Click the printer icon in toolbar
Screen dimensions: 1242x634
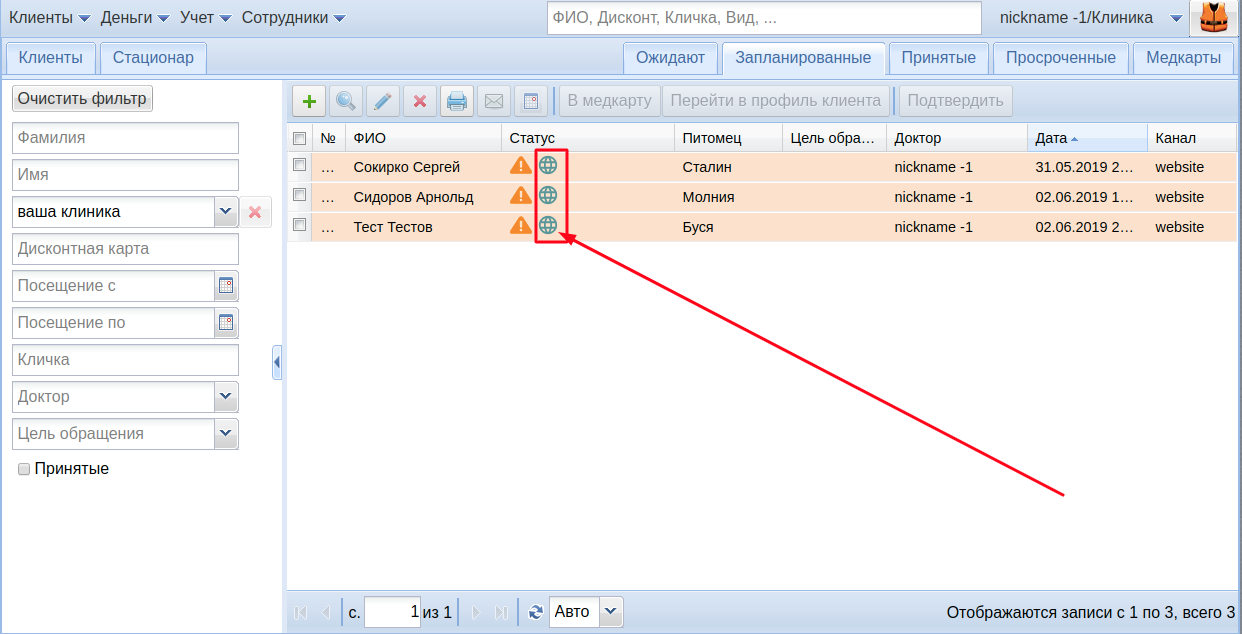[457, 101]
